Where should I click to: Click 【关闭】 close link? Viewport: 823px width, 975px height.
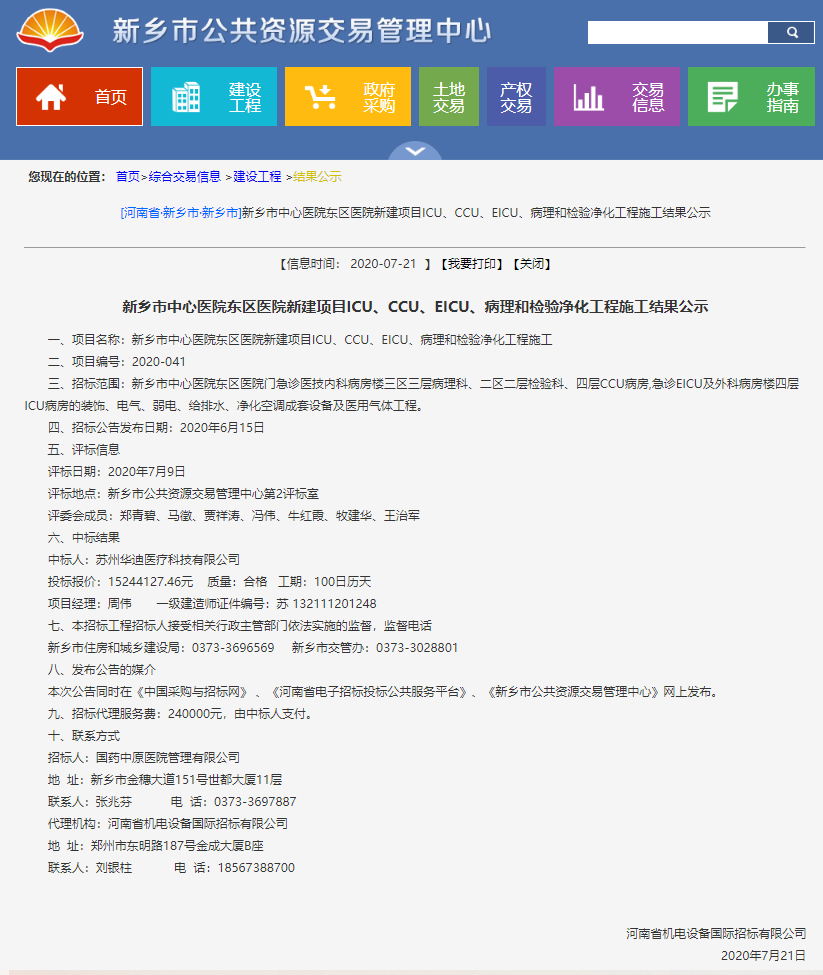point(532,264)
